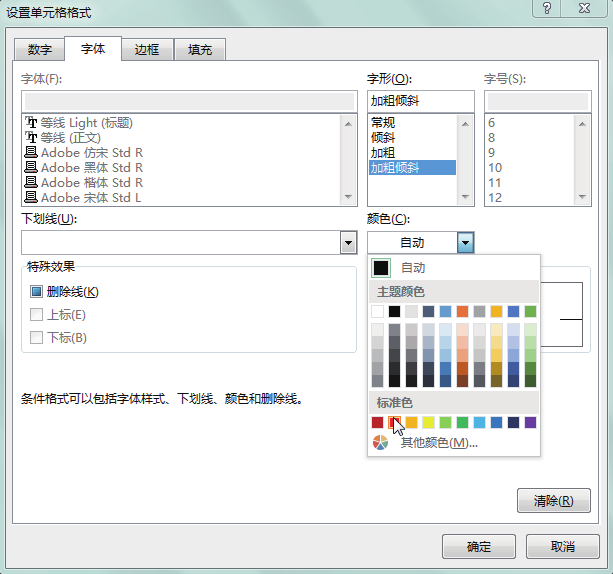
Task: Pick the gold theme color in top row
Action: pyautogui.click(x=496, y=312)
